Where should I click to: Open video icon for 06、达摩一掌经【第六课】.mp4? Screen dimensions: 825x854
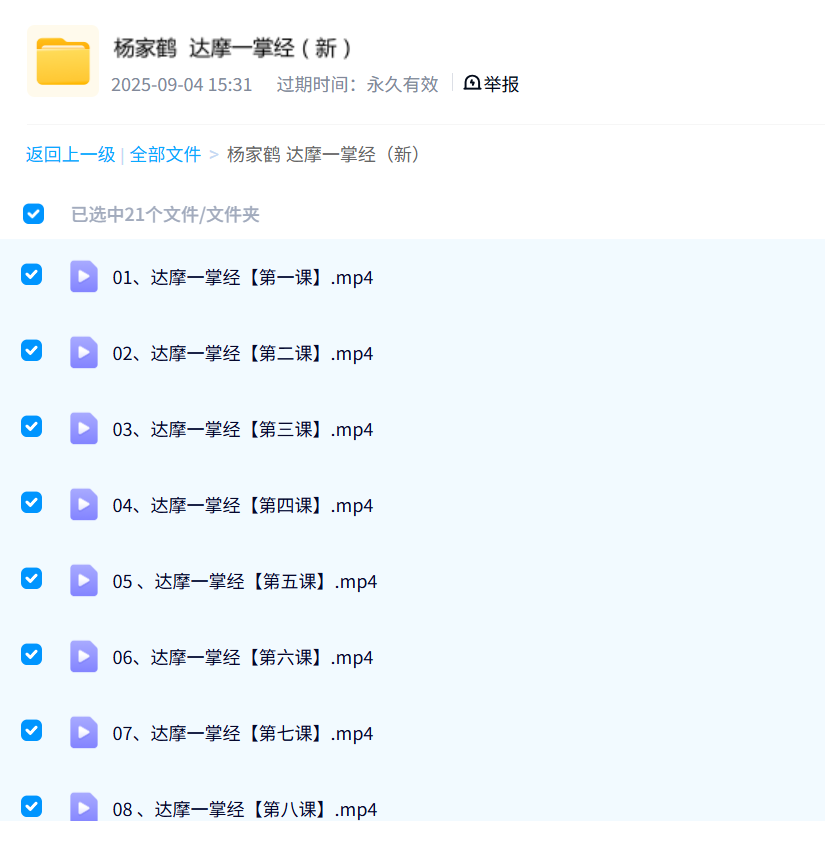click(84, 656)
